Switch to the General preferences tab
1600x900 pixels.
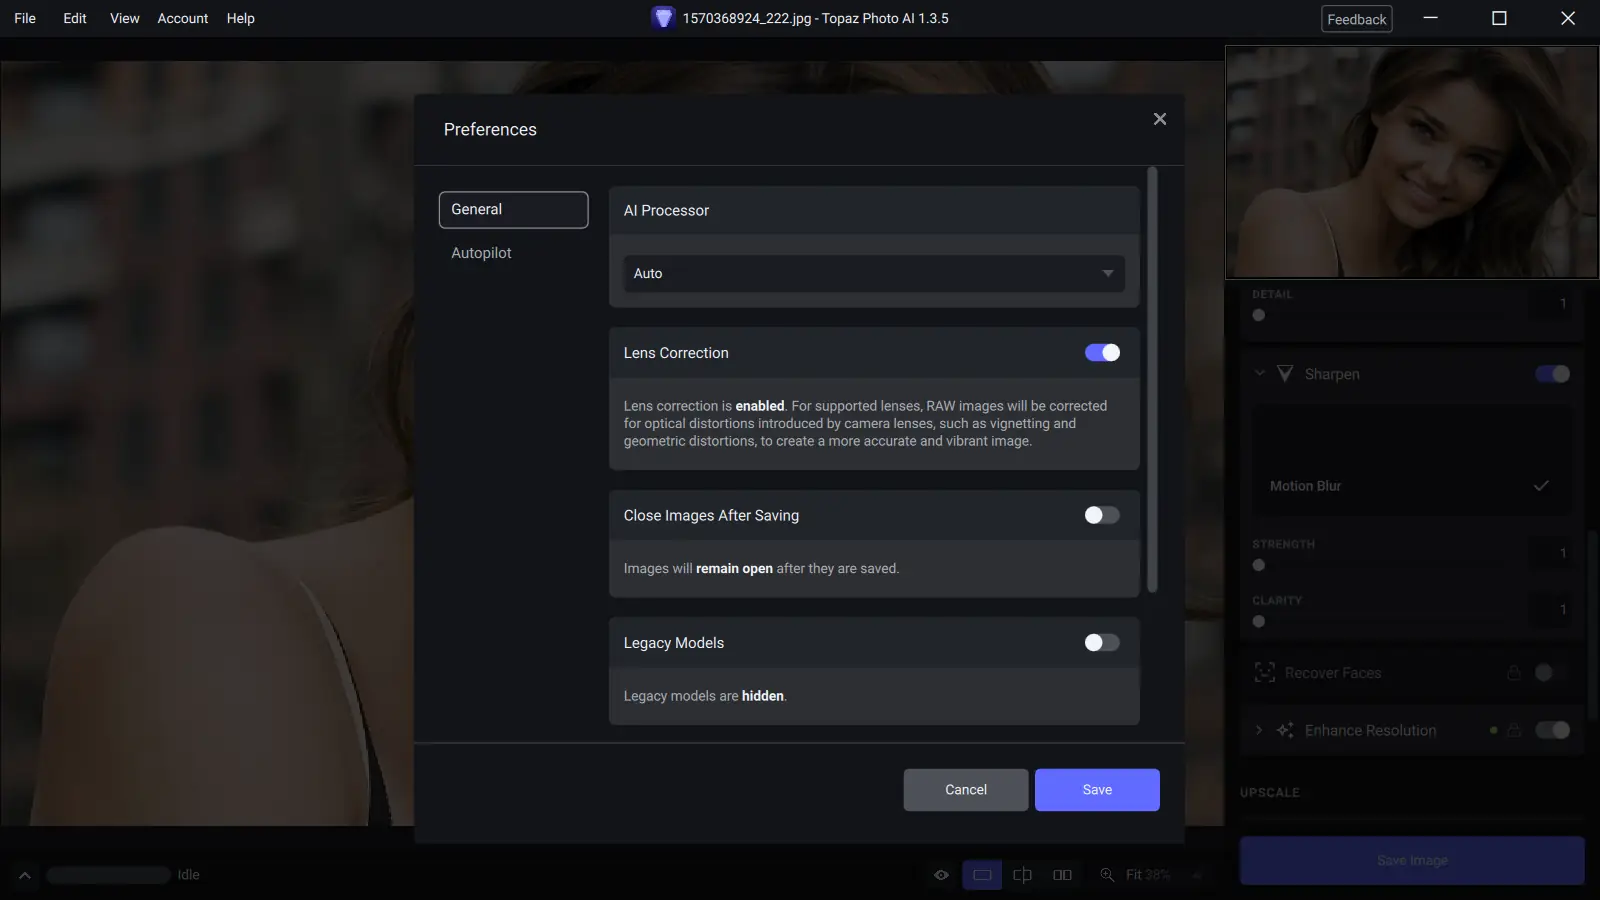[x=514, y=210]
